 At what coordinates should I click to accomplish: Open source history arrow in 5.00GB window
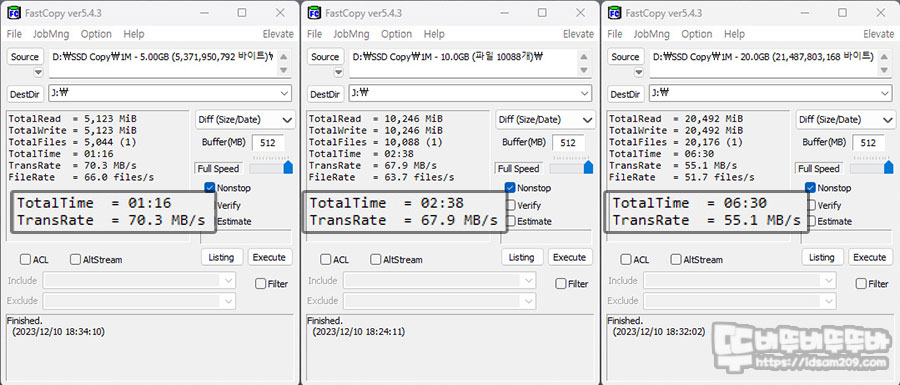click(38, 72)
